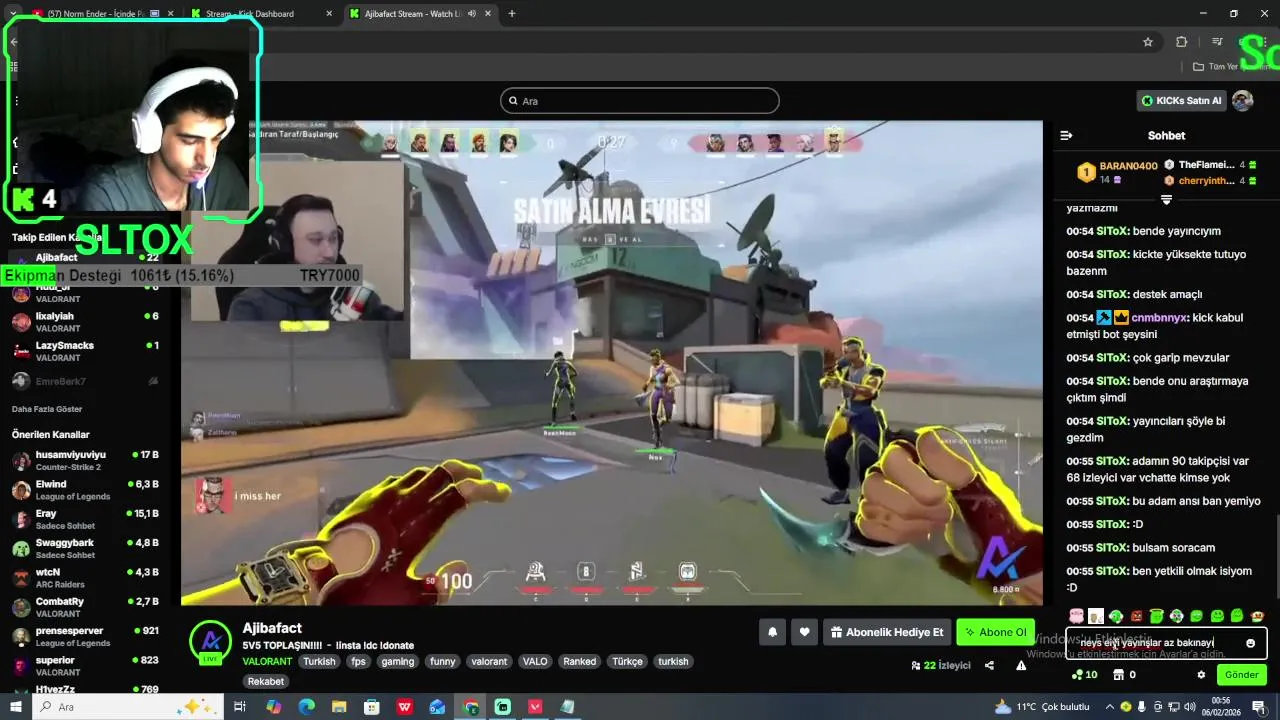Open lixalyiah channel in the sidebar

pyautogui.click(x=85, y=322)
